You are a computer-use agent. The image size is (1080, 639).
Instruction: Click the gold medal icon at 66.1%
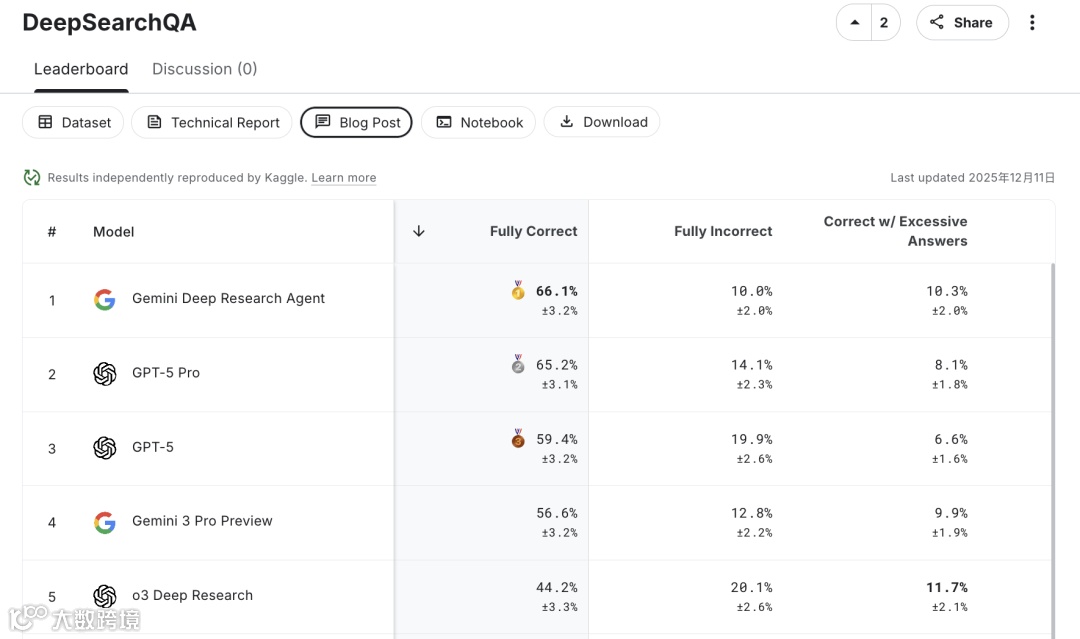518,291
